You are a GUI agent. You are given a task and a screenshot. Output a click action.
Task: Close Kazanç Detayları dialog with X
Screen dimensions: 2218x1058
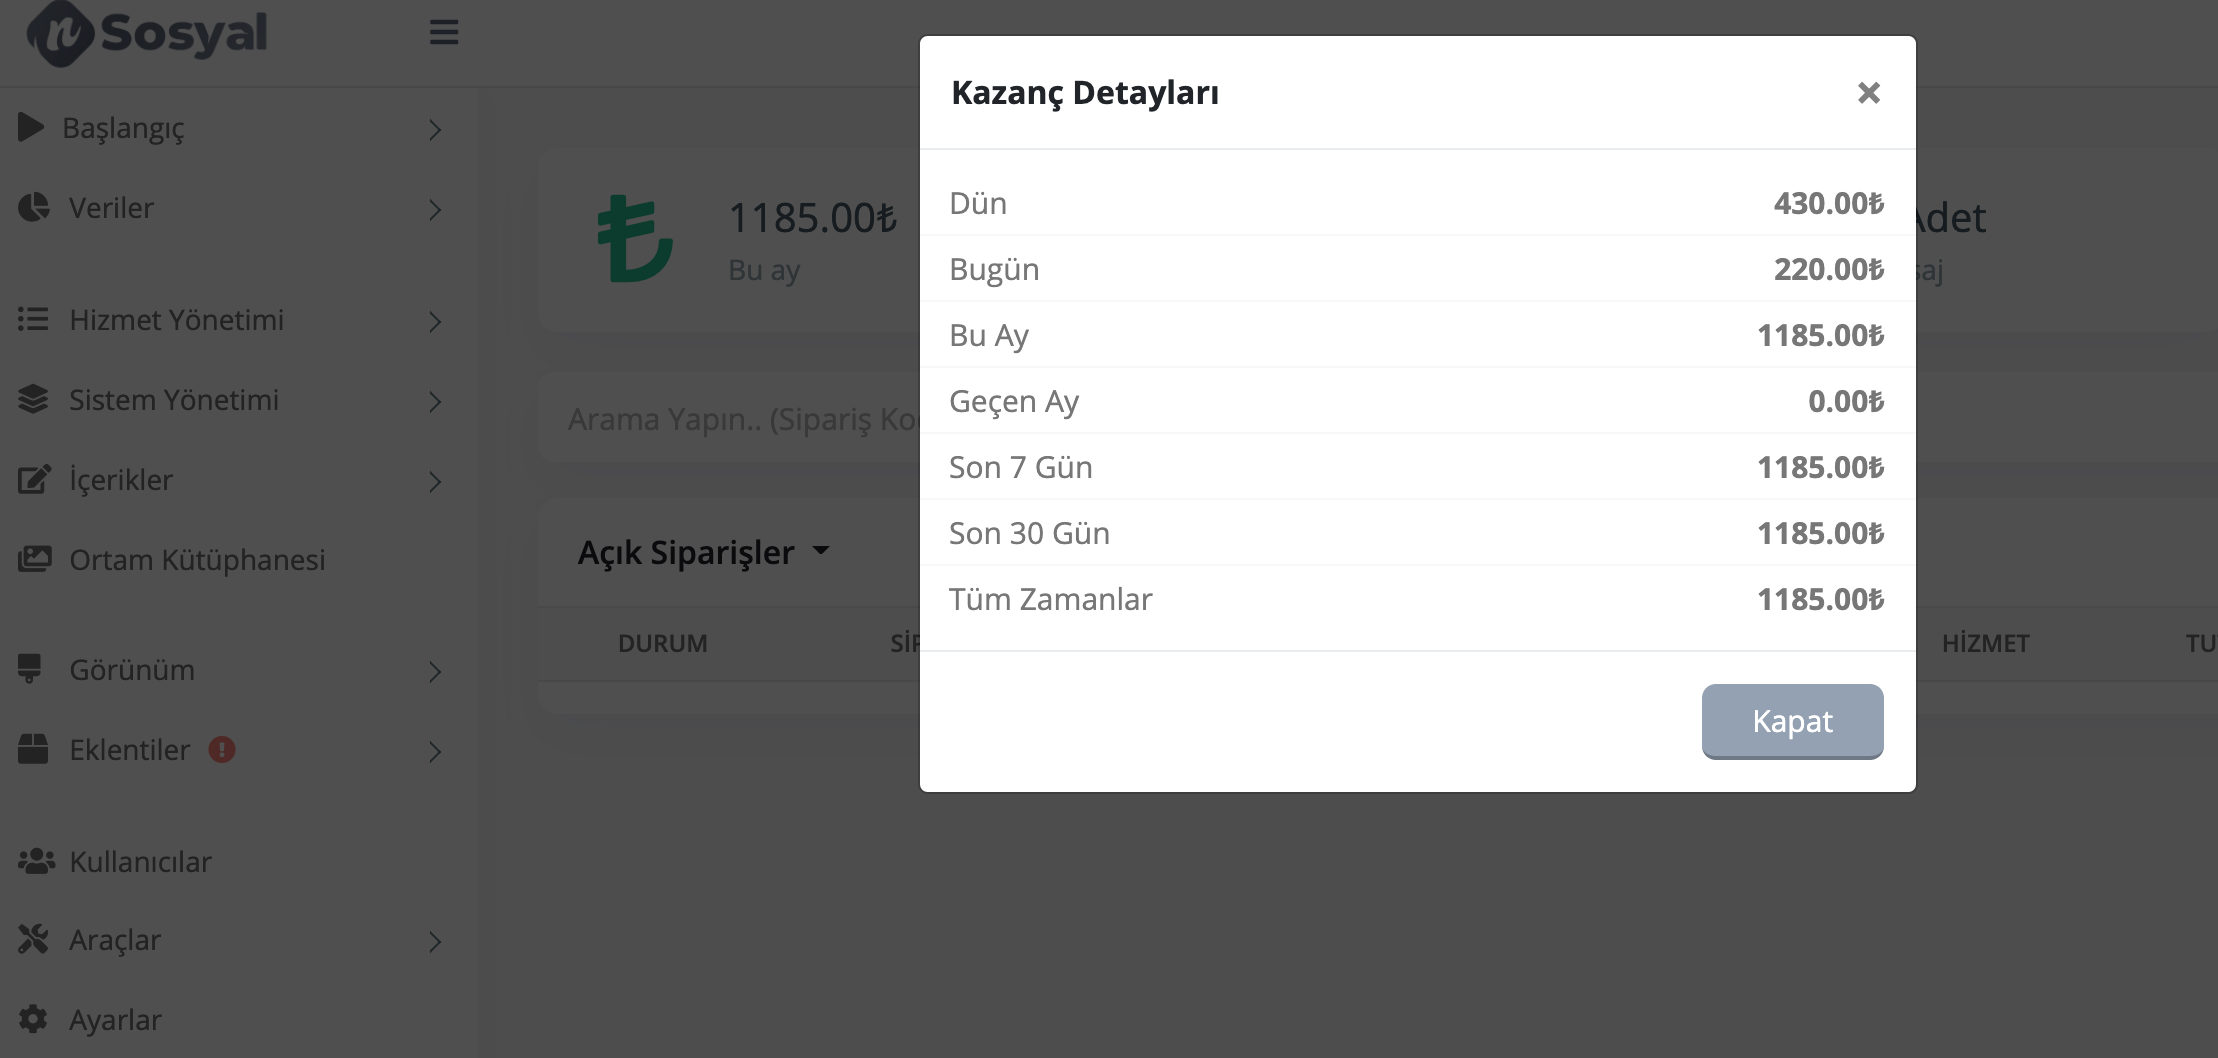point(1868,93)
